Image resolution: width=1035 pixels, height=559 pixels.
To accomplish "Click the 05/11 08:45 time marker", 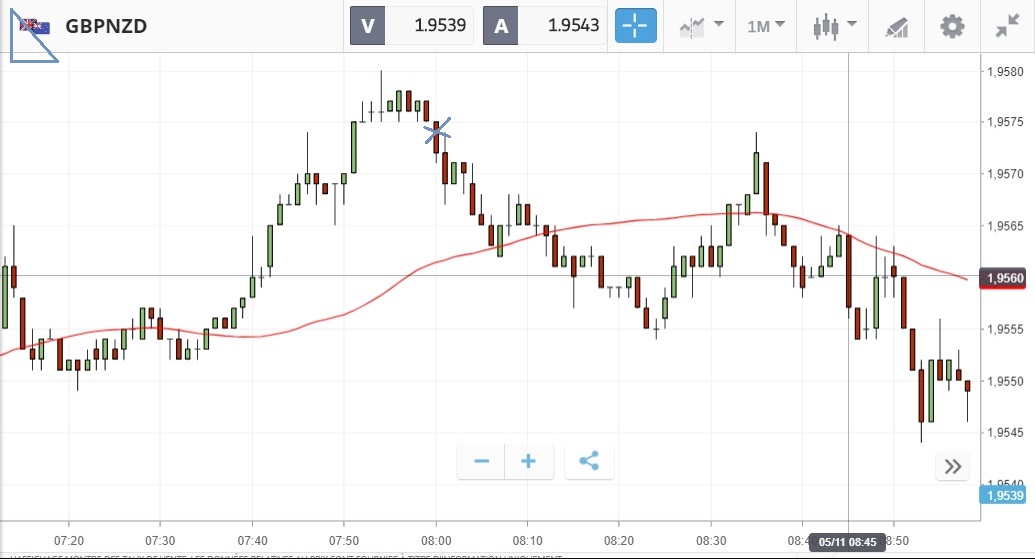I will (x=848, y=541).
